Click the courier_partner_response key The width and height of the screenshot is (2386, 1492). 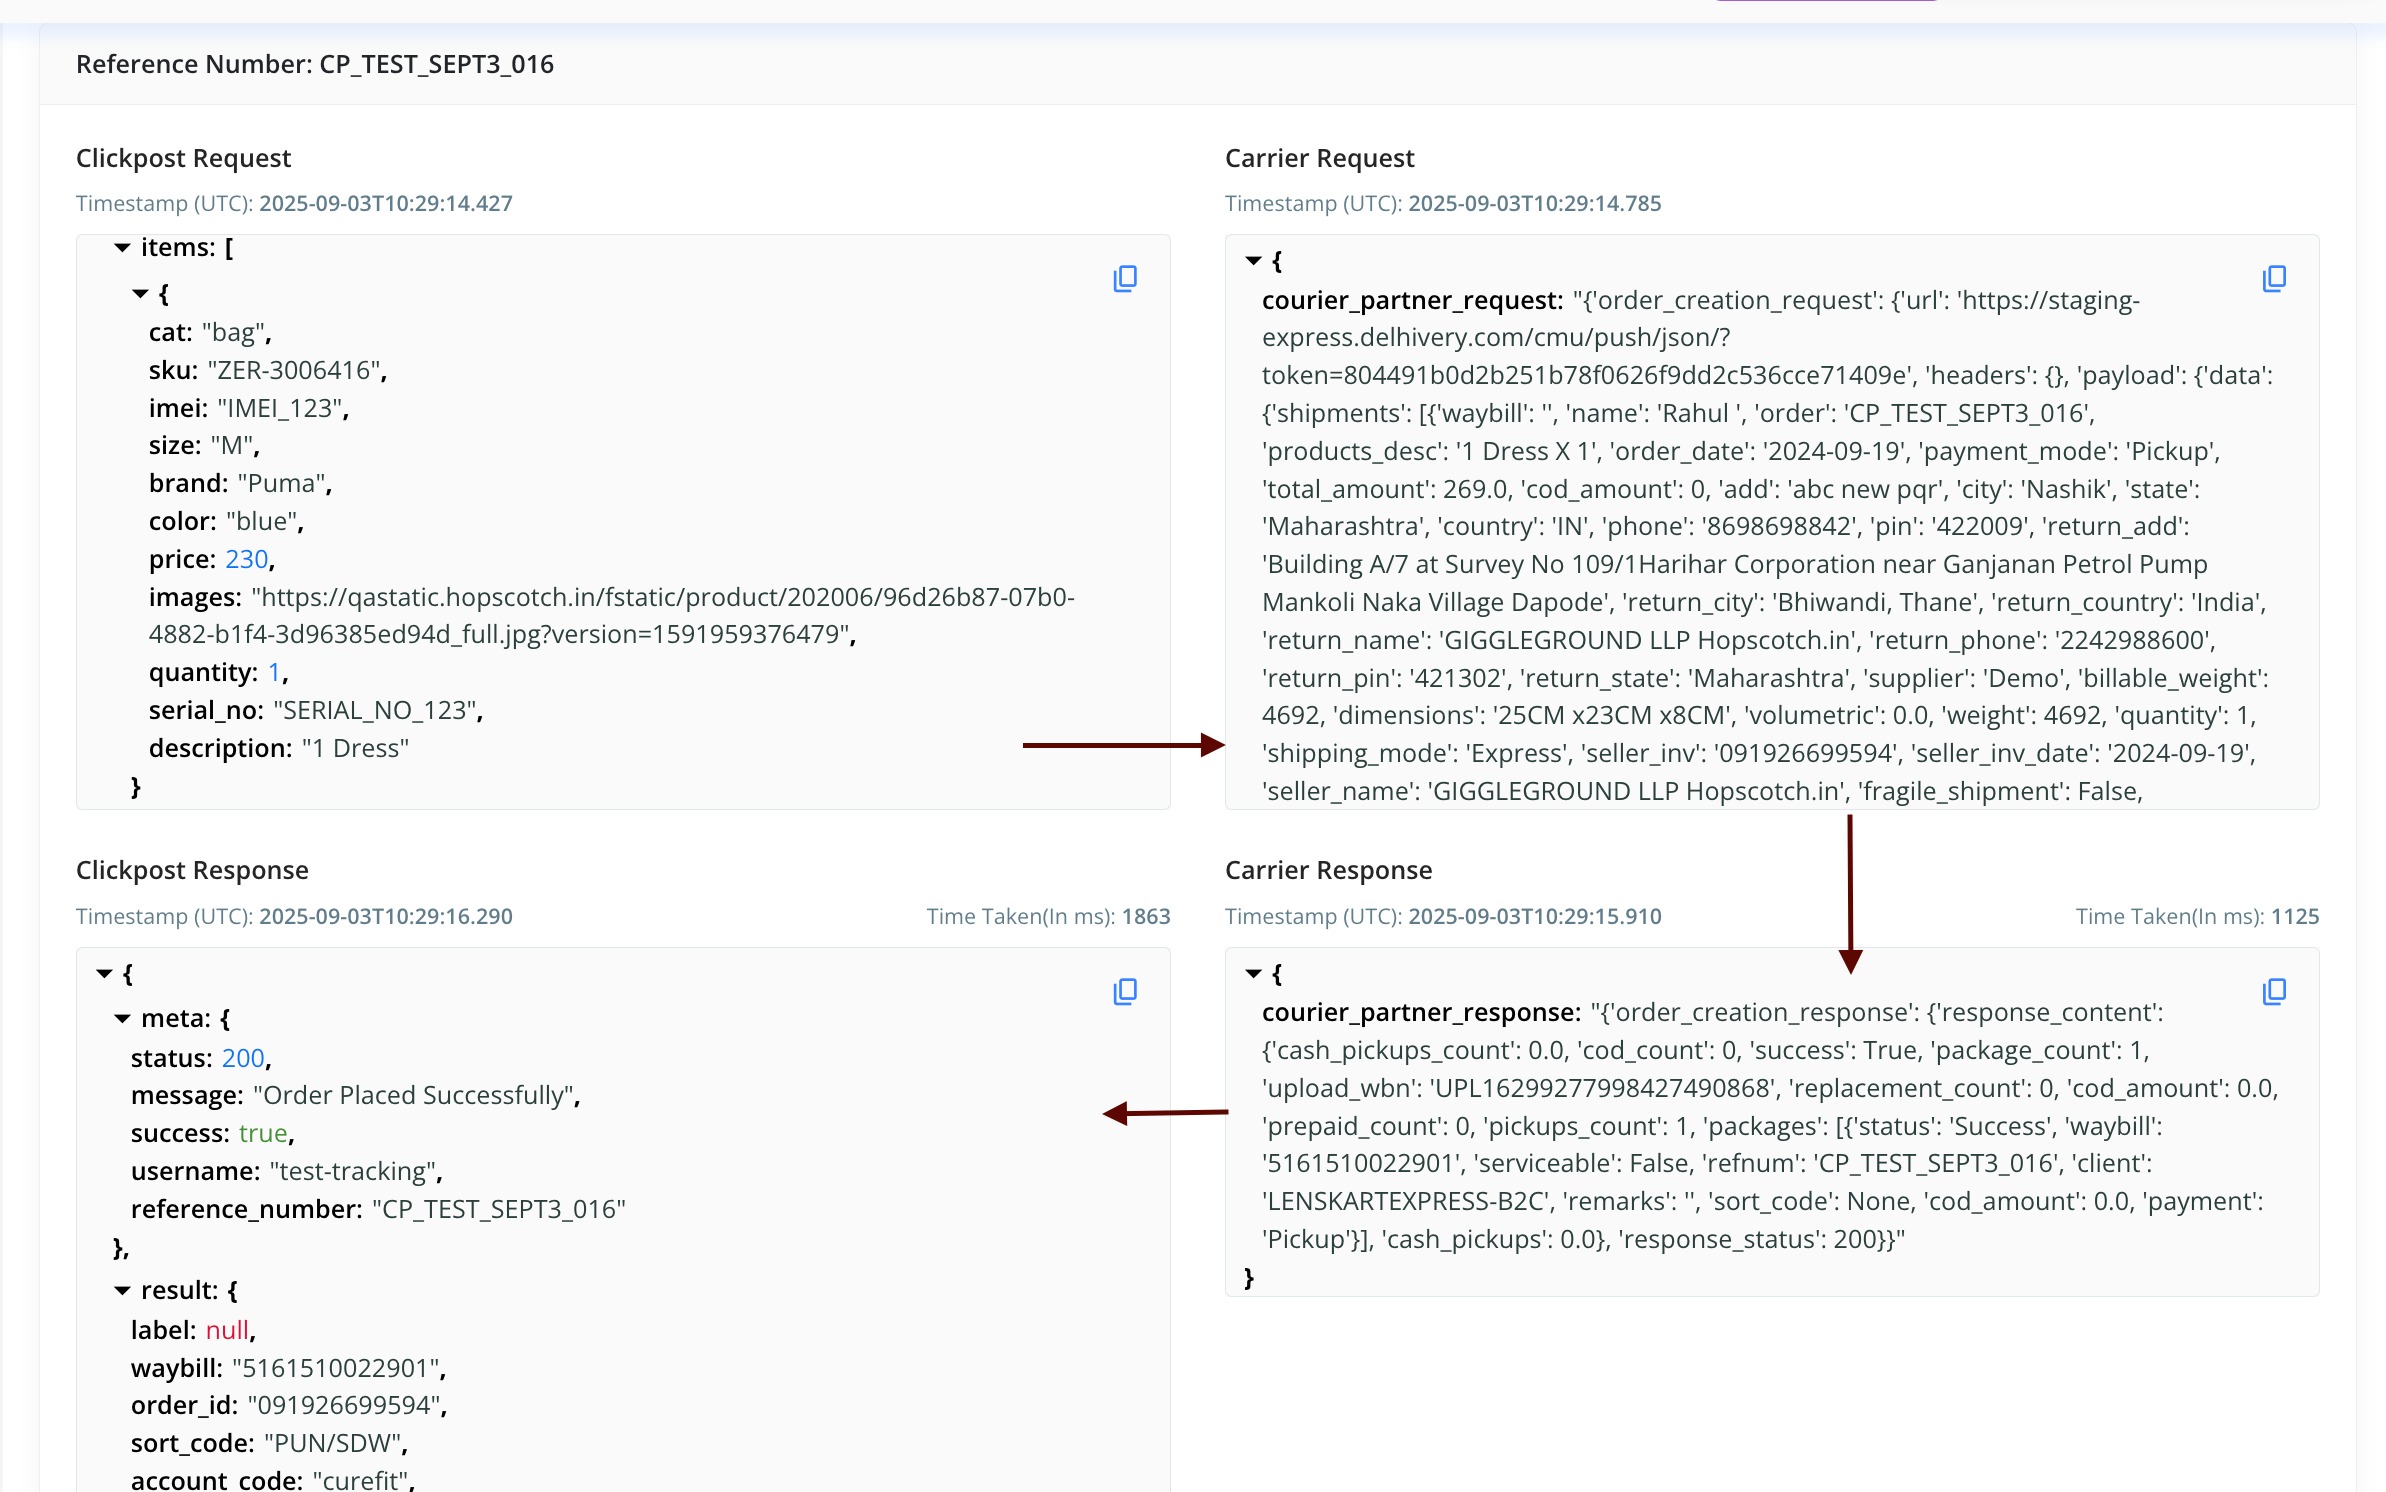pyautogui.click(x=1420, y=1013)
